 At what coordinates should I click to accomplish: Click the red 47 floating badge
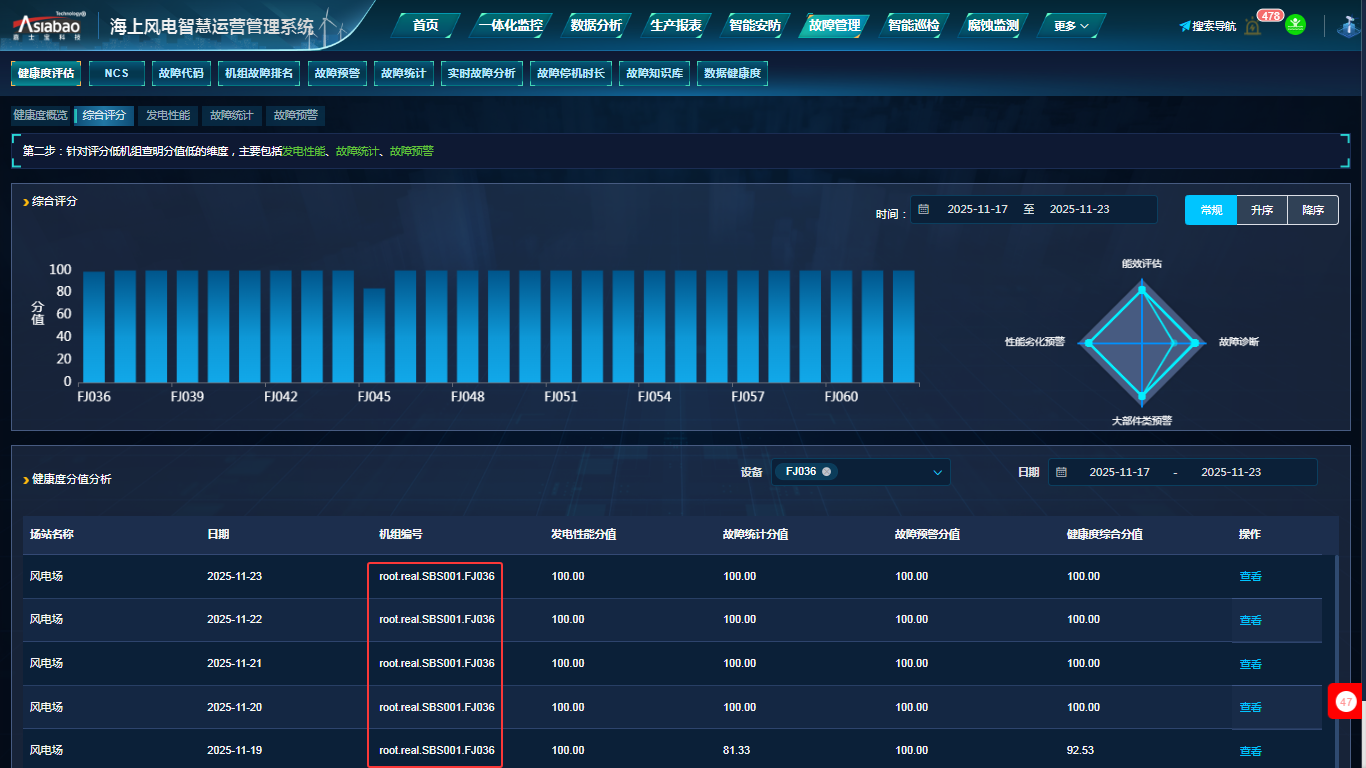coord(1346,702)
